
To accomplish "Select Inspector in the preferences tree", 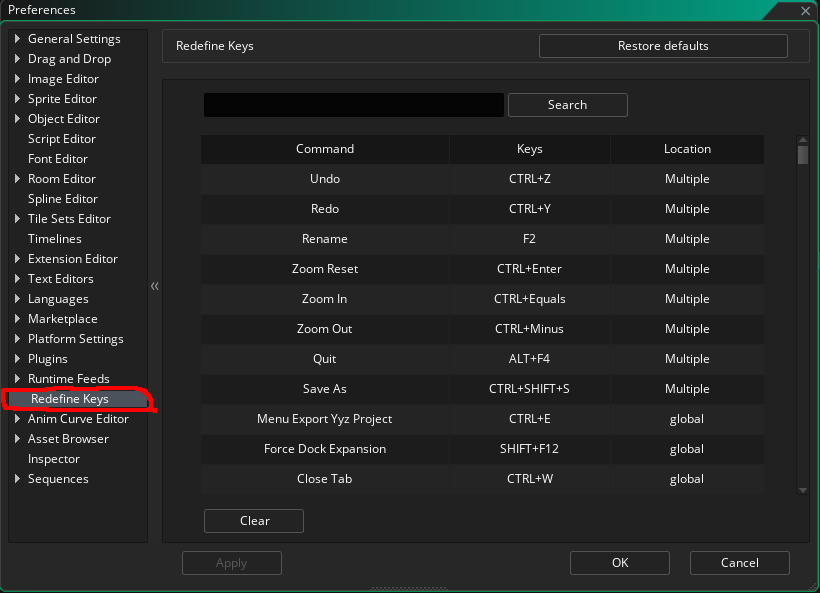I will 53,459.
